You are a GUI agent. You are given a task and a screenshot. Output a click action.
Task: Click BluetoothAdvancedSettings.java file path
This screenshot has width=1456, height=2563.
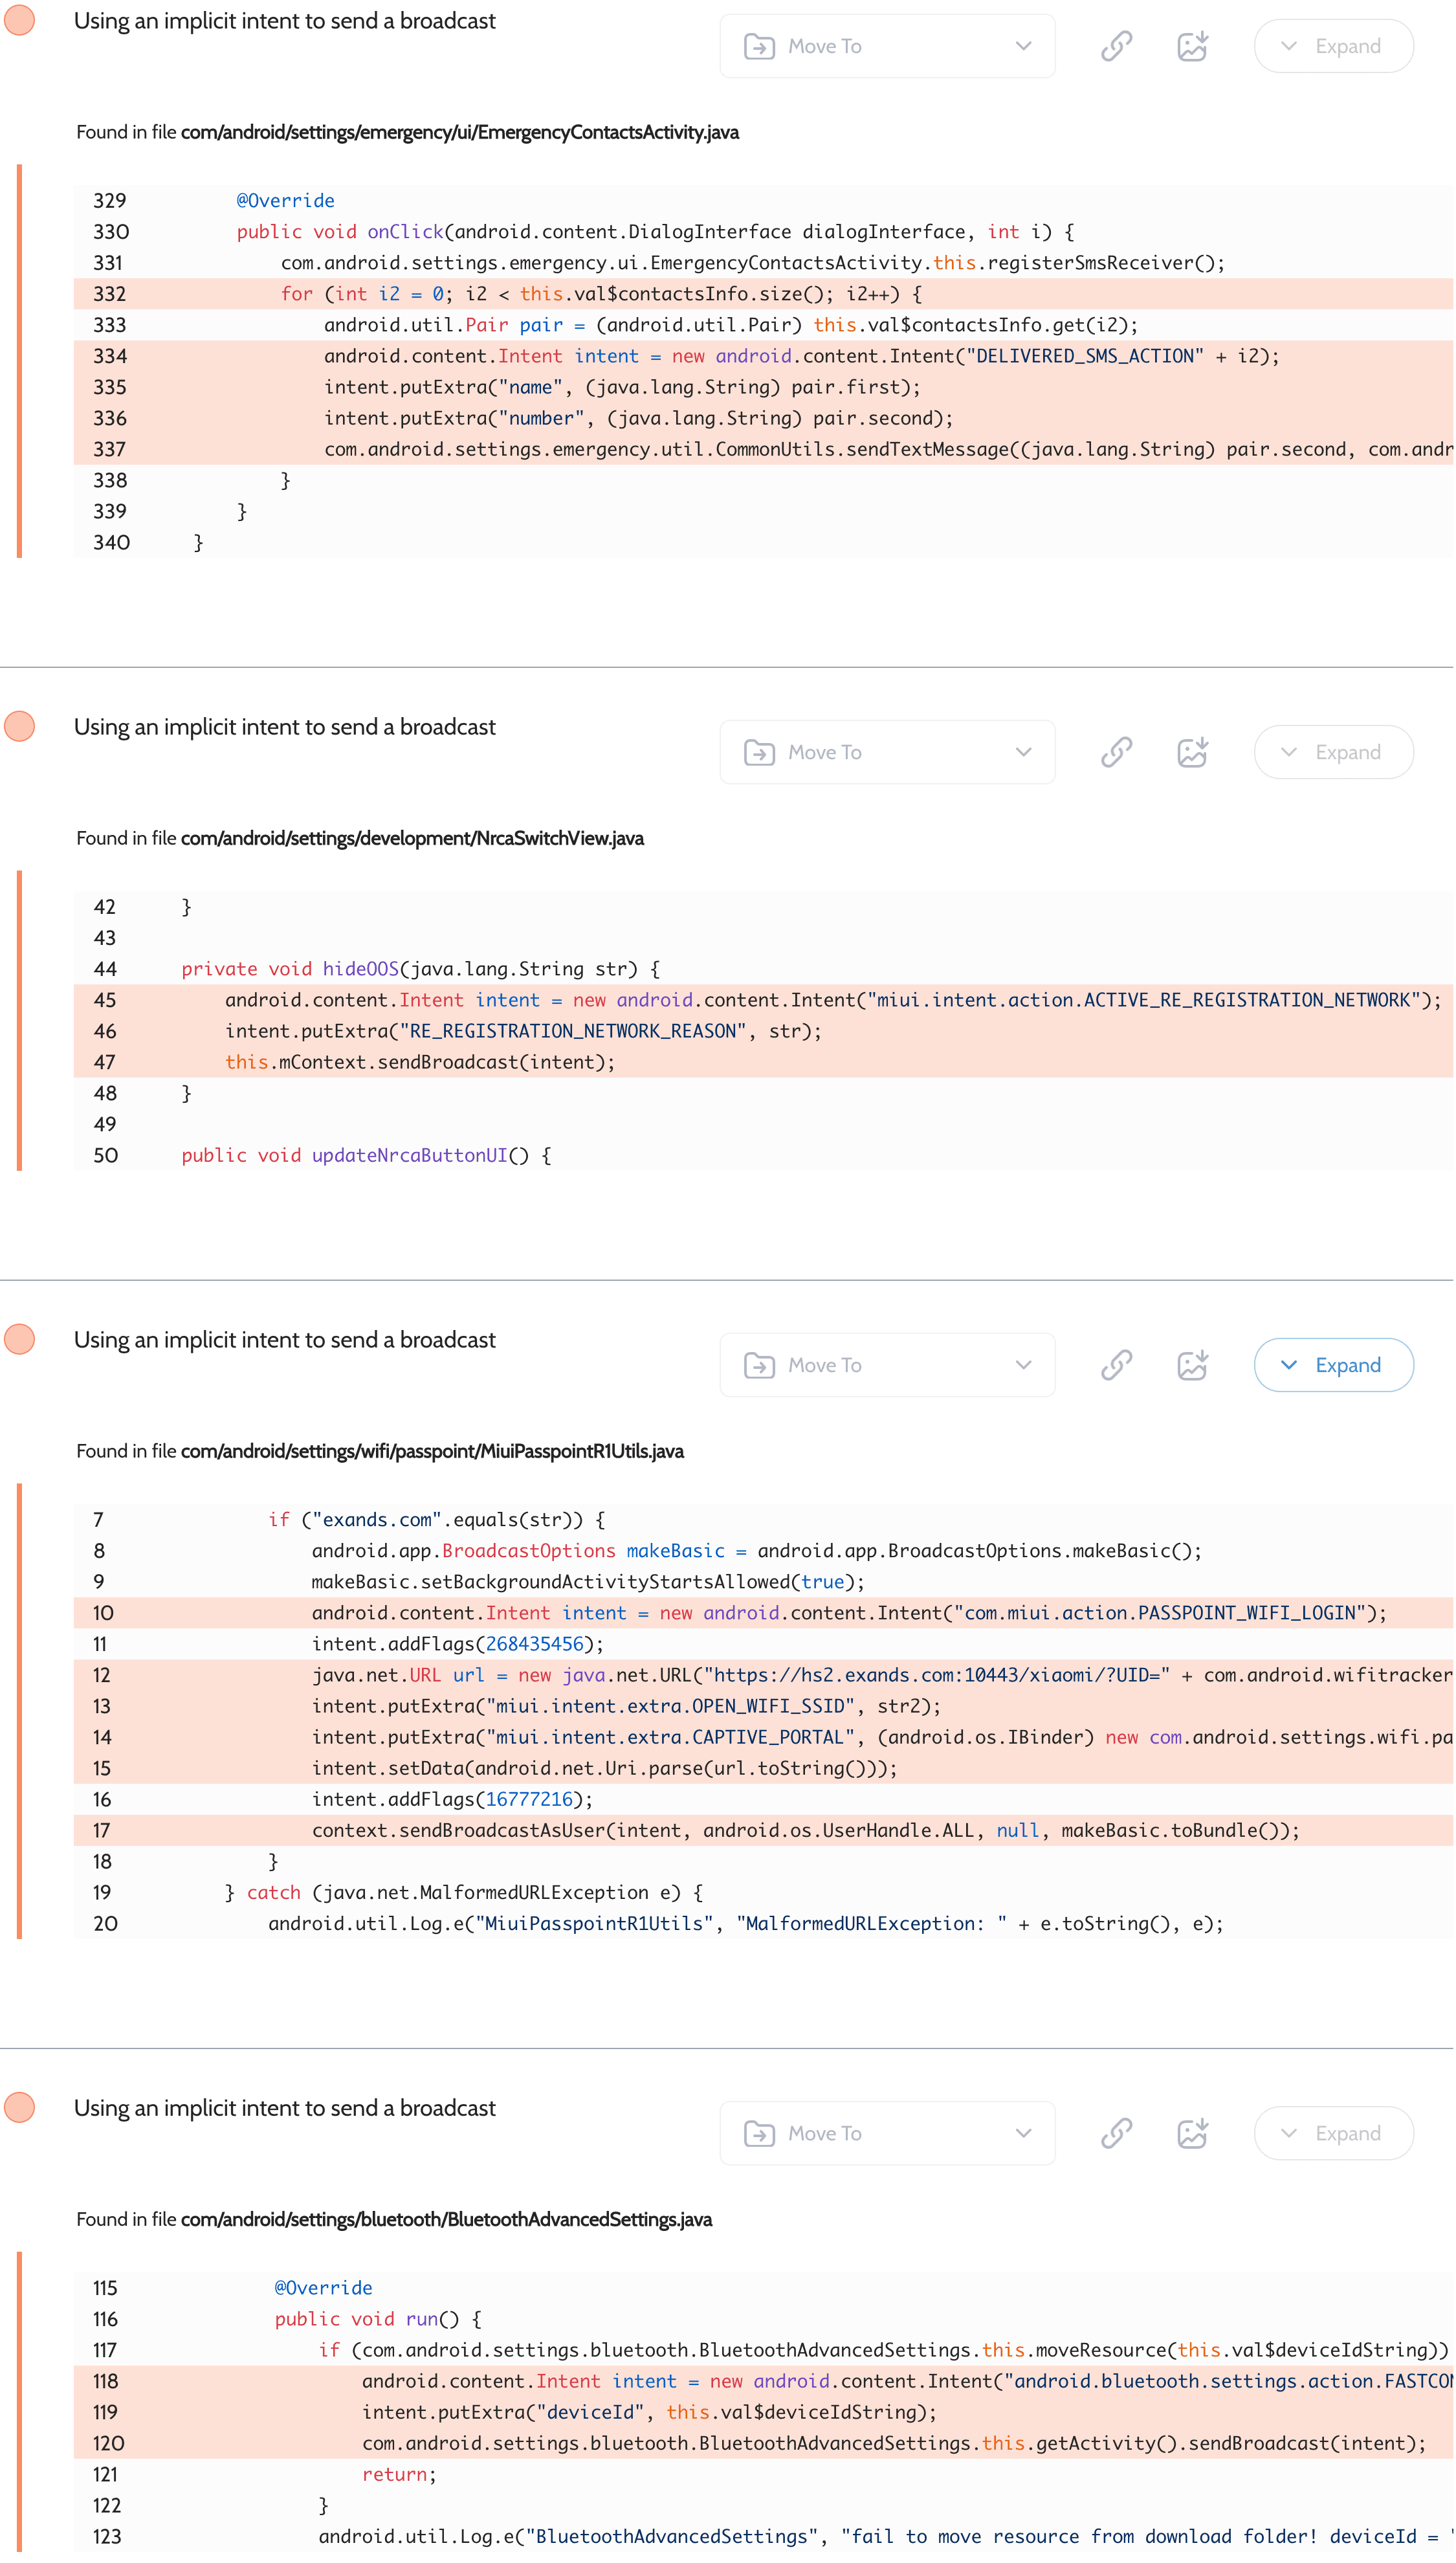[x=446, y=2219]
